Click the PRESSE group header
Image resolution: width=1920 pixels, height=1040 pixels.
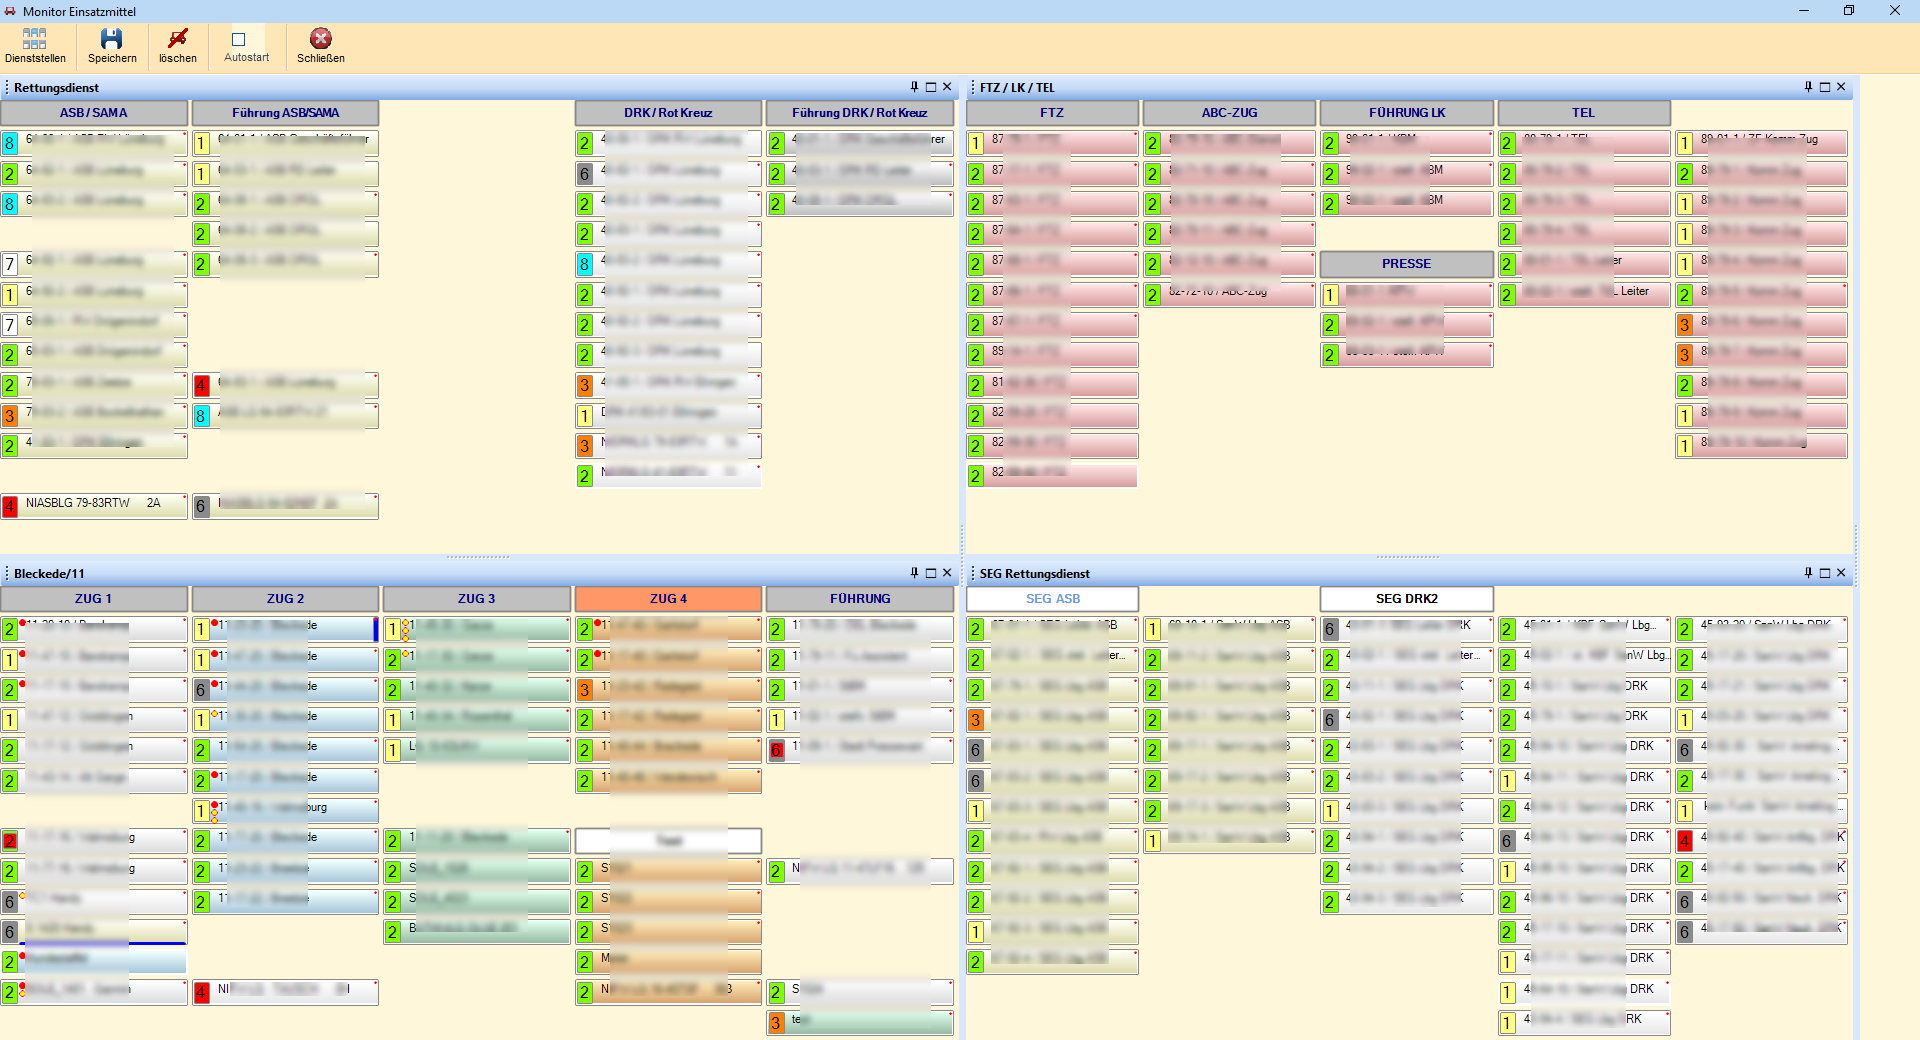pyautogui.click(x=1406, y=264)
